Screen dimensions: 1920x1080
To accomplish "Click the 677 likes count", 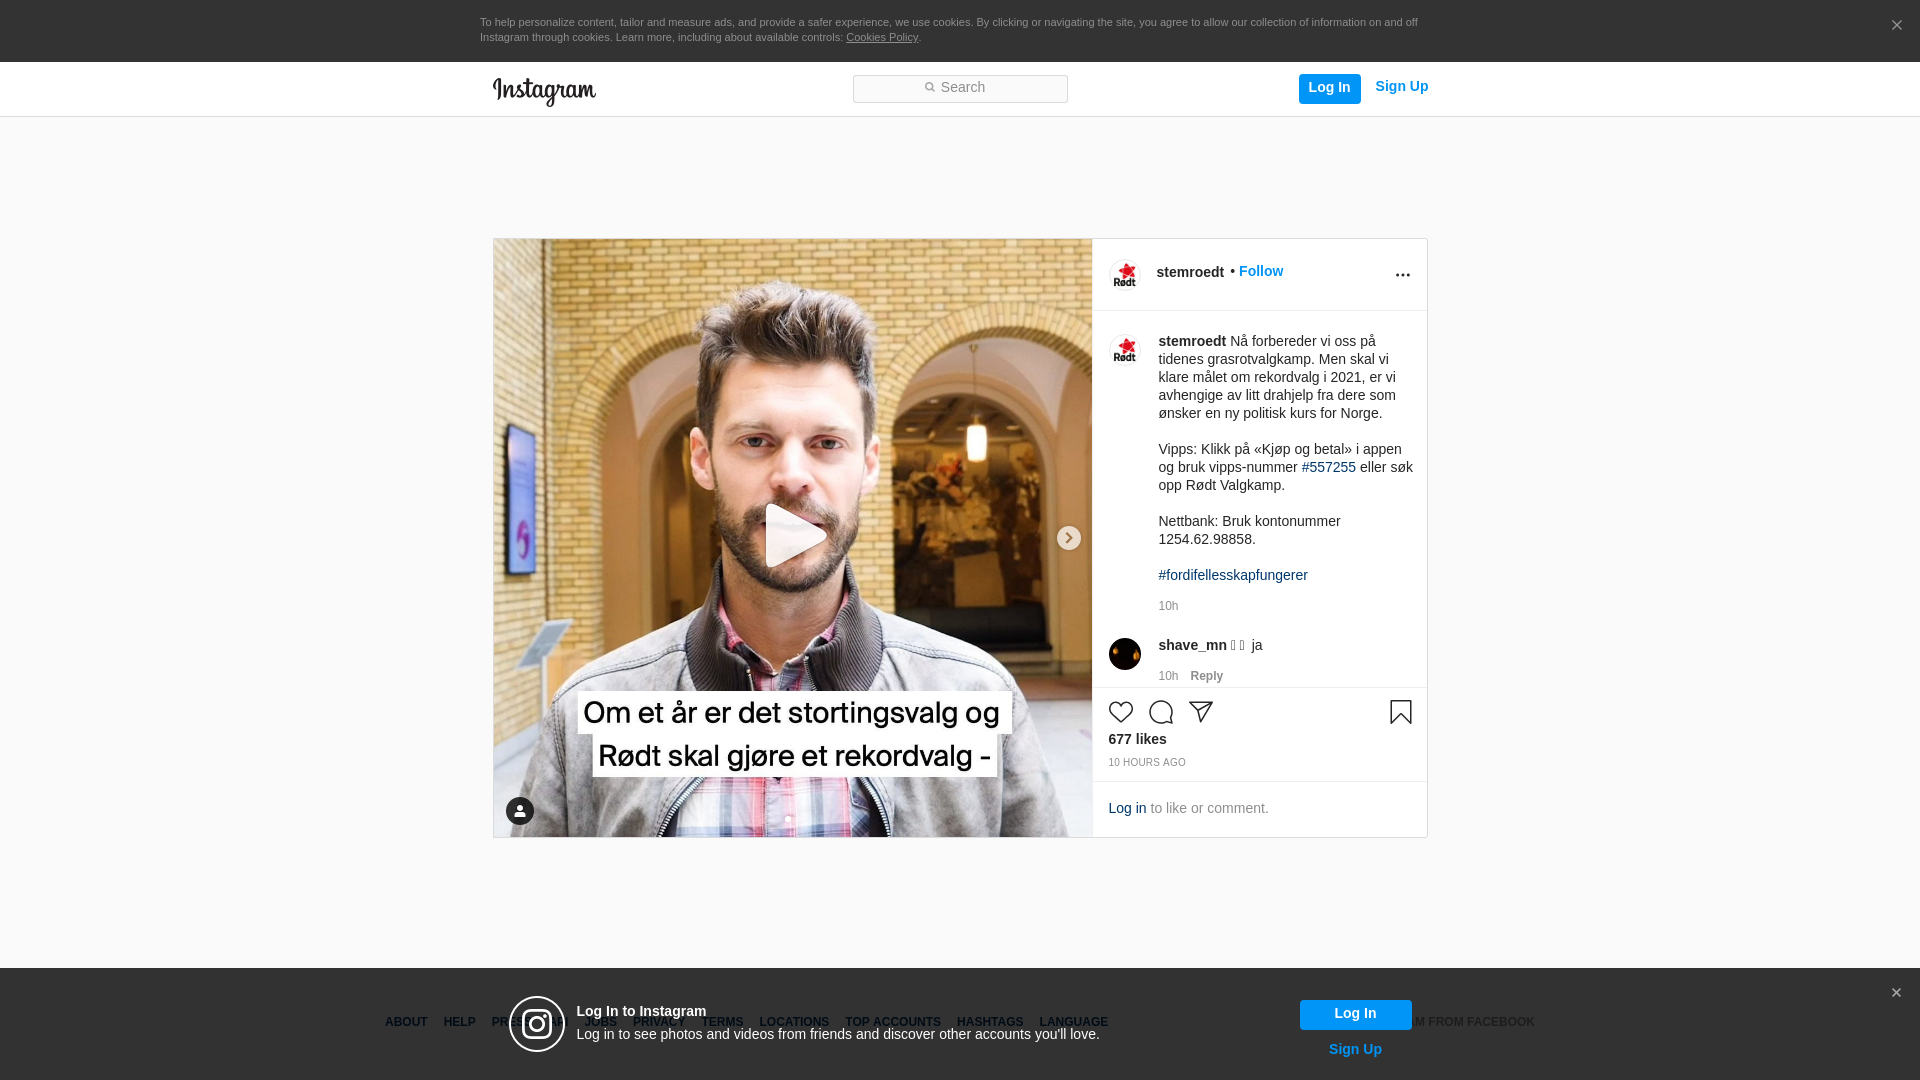I will [1138, 740].
